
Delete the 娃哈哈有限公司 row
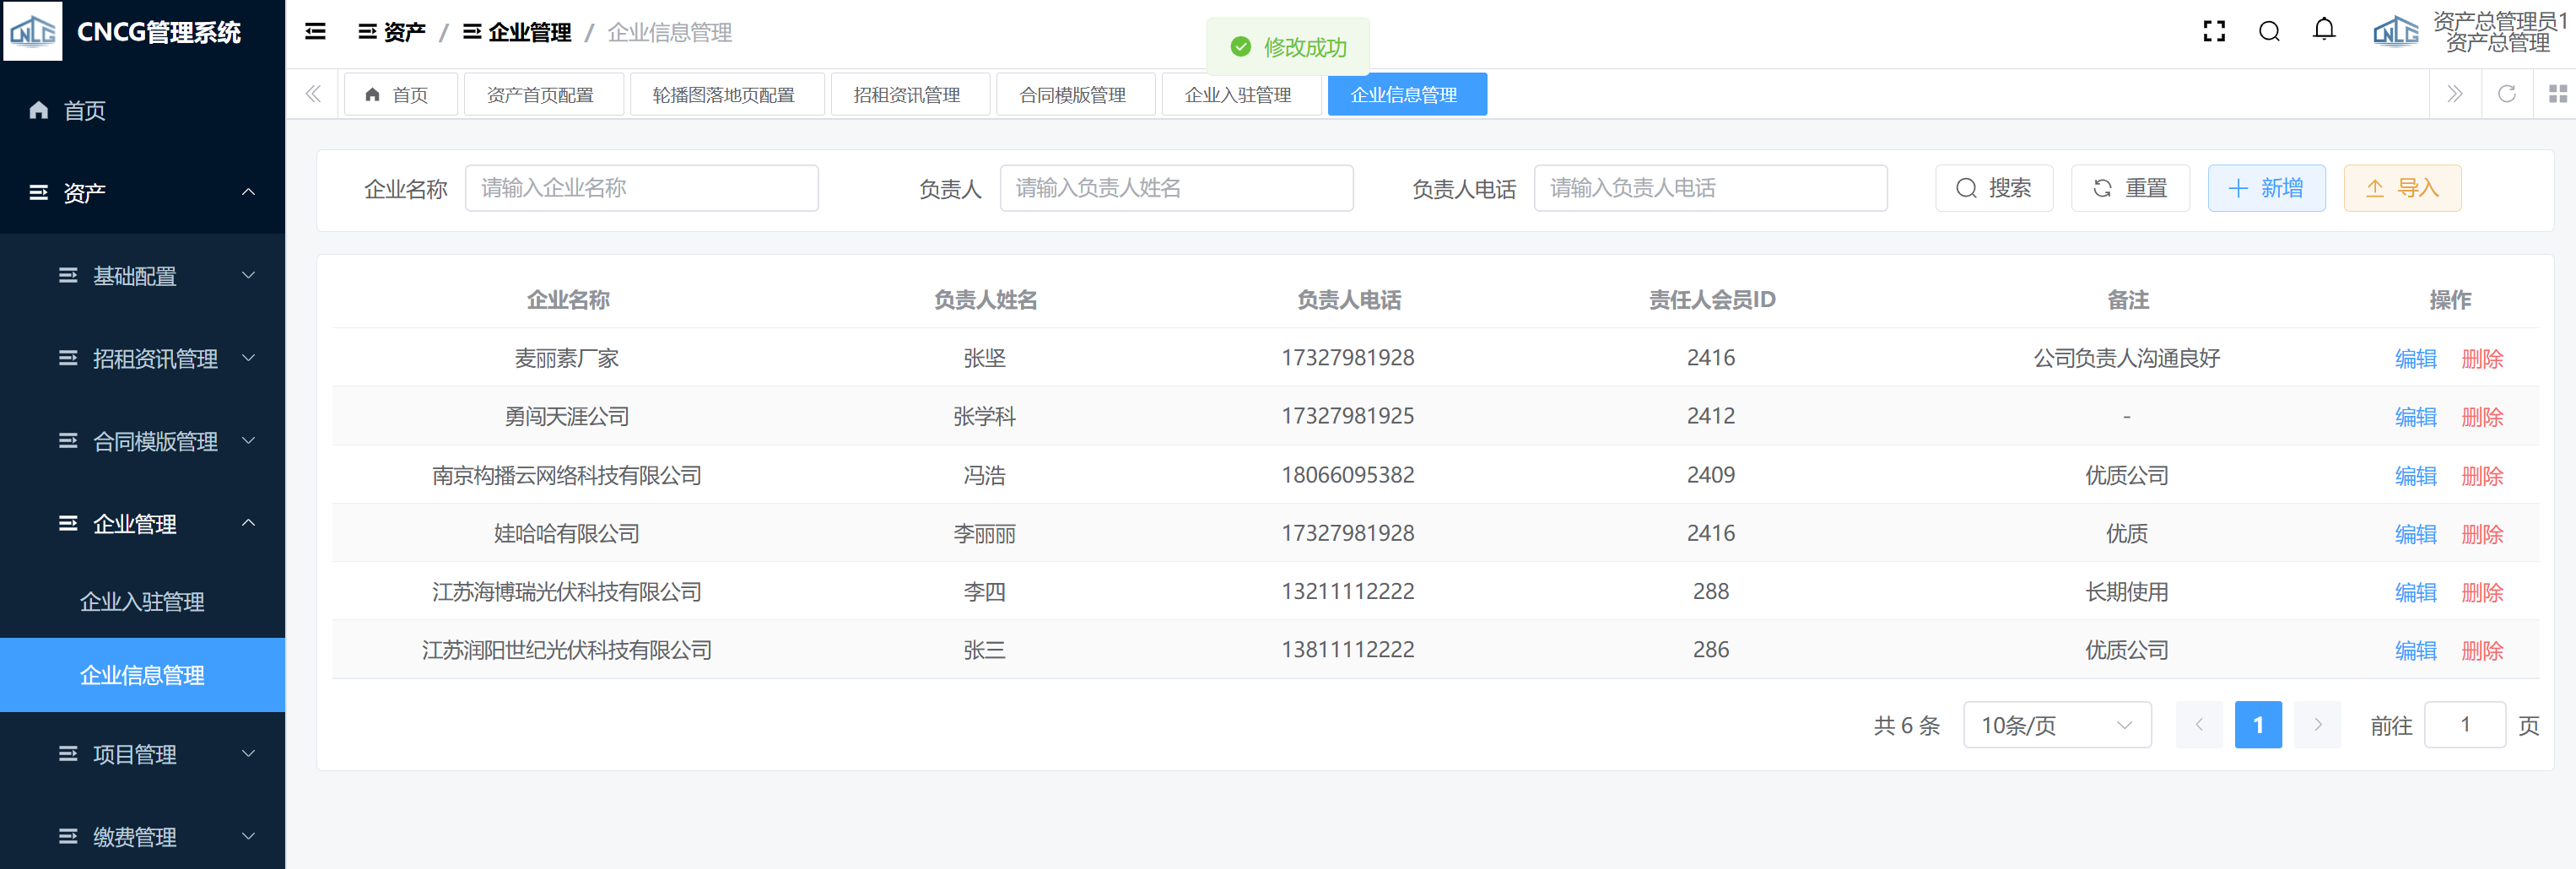click(x=2482, y=534)
